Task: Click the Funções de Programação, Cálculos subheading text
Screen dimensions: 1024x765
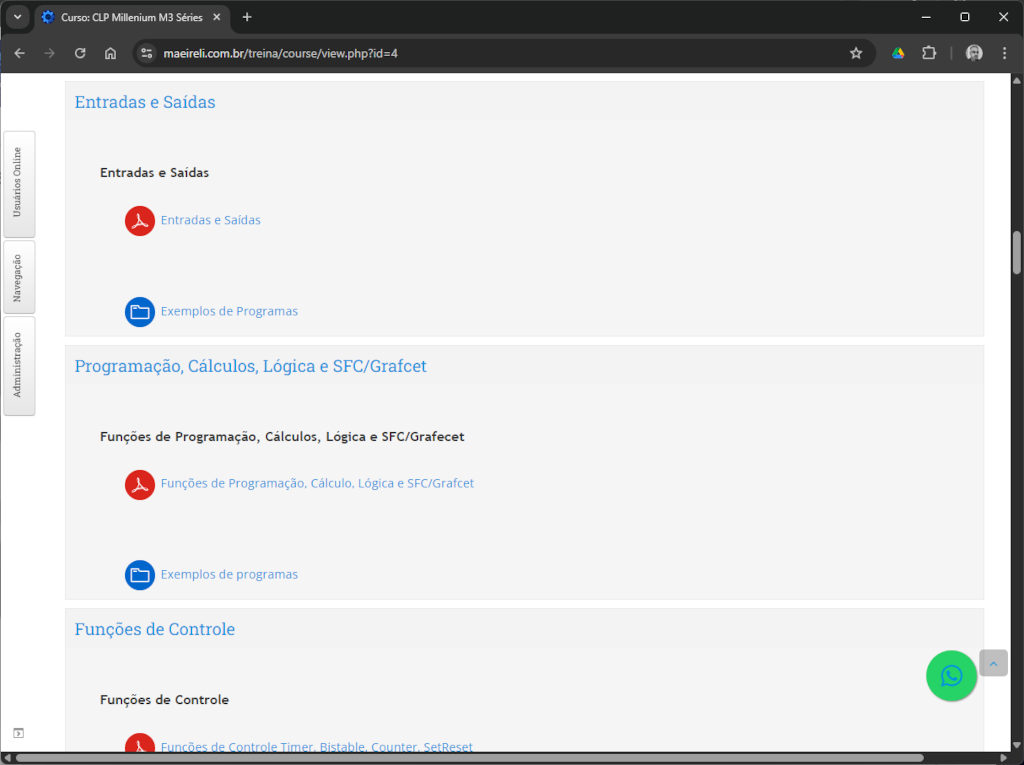Action: [282, 437]
